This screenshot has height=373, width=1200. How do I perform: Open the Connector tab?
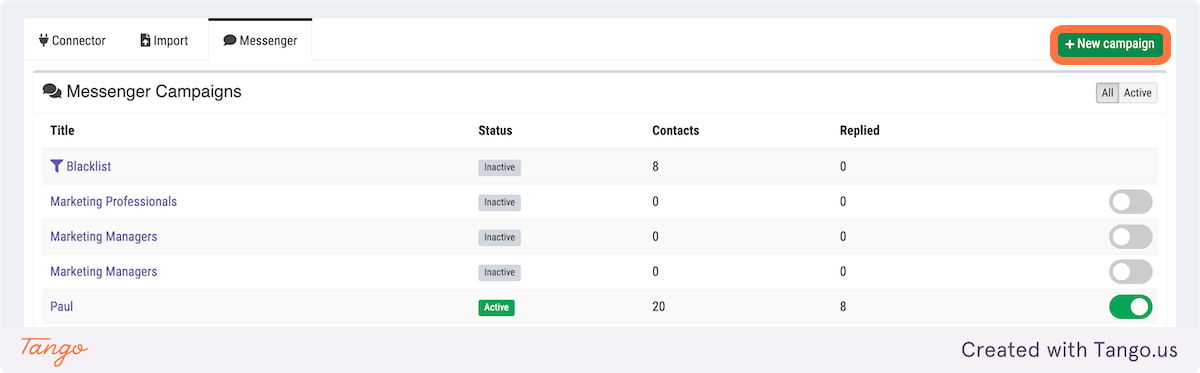(x=72, y=41)
